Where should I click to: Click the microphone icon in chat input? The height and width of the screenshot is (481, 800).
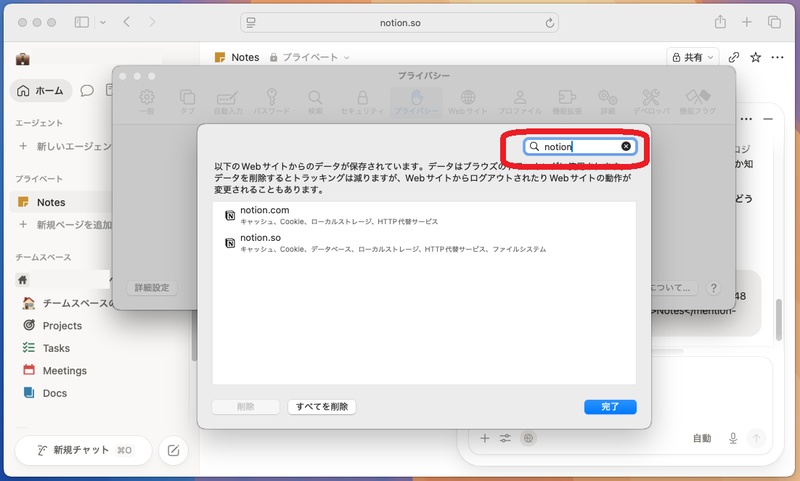click(733, 438)
